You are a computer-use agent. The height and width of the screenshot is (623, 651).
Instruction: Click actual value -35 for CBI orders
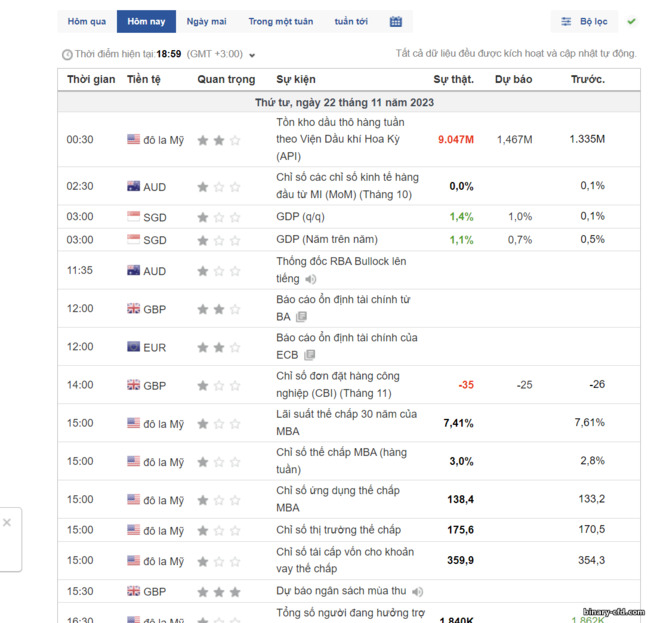[x=466, y=385]
